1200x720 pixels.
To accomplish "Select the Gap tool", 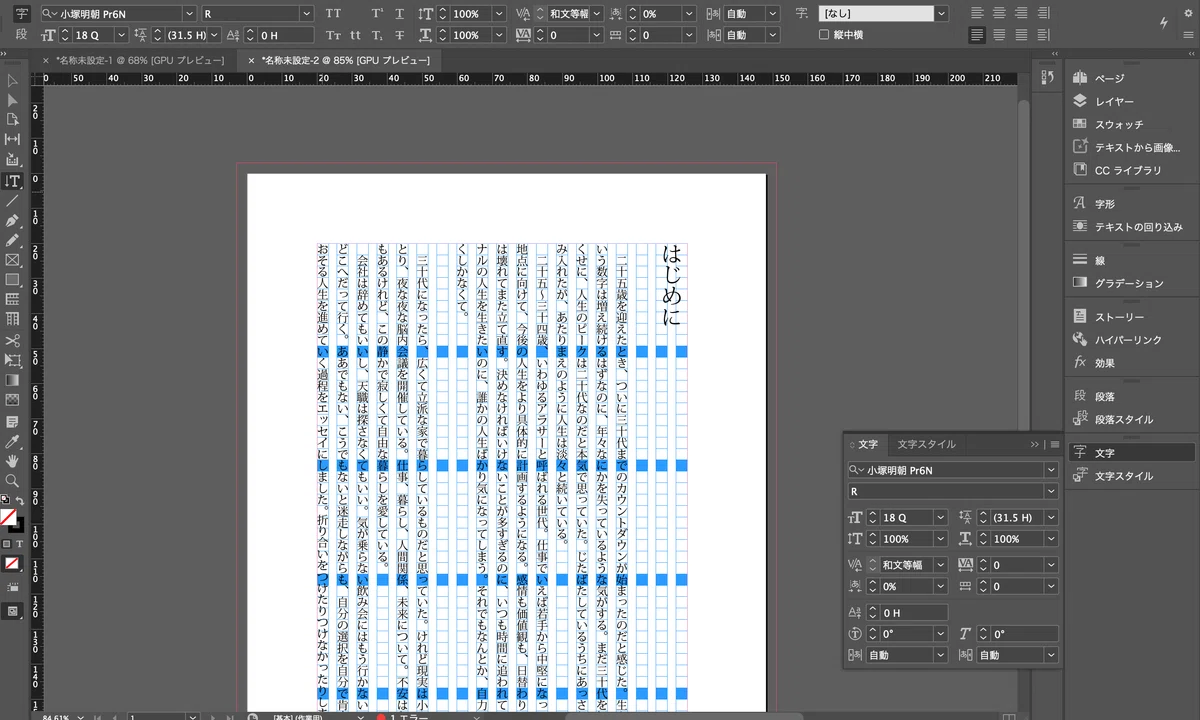I will (12, 139).
